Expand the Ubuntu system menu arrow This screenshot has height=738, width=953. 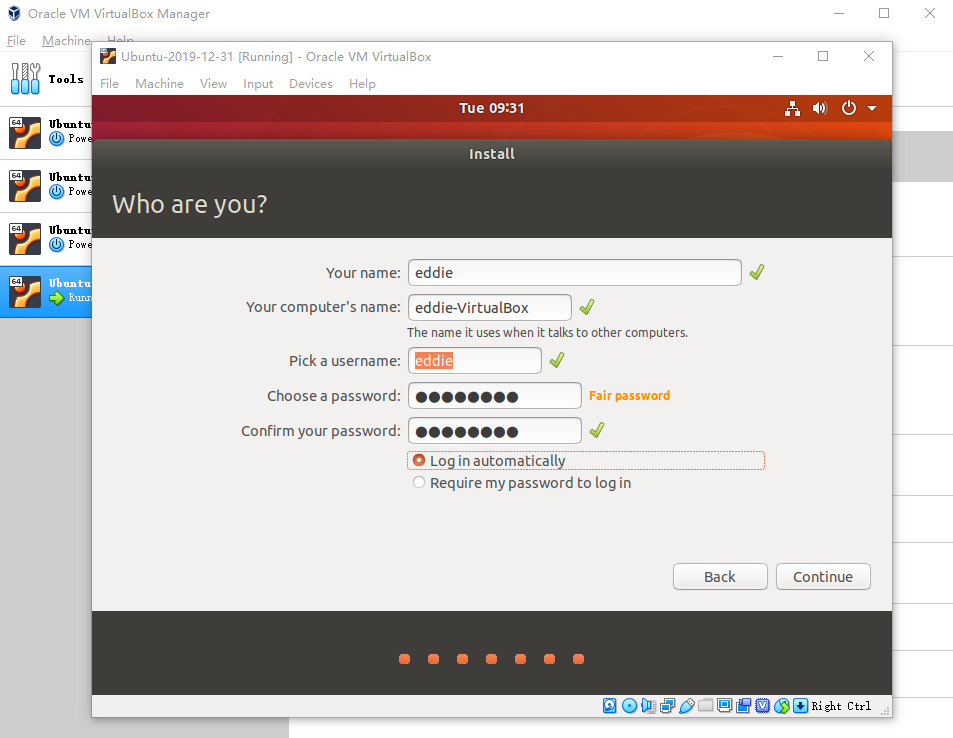pos(872,108)
